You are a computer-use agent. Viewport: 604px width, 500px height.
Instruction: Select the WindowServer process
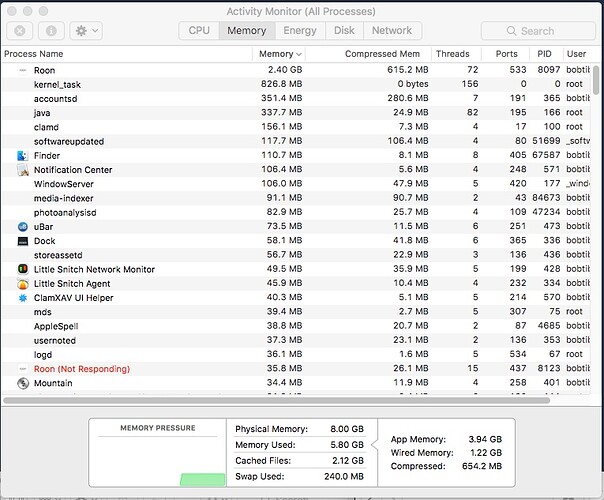tap(296, 184)
